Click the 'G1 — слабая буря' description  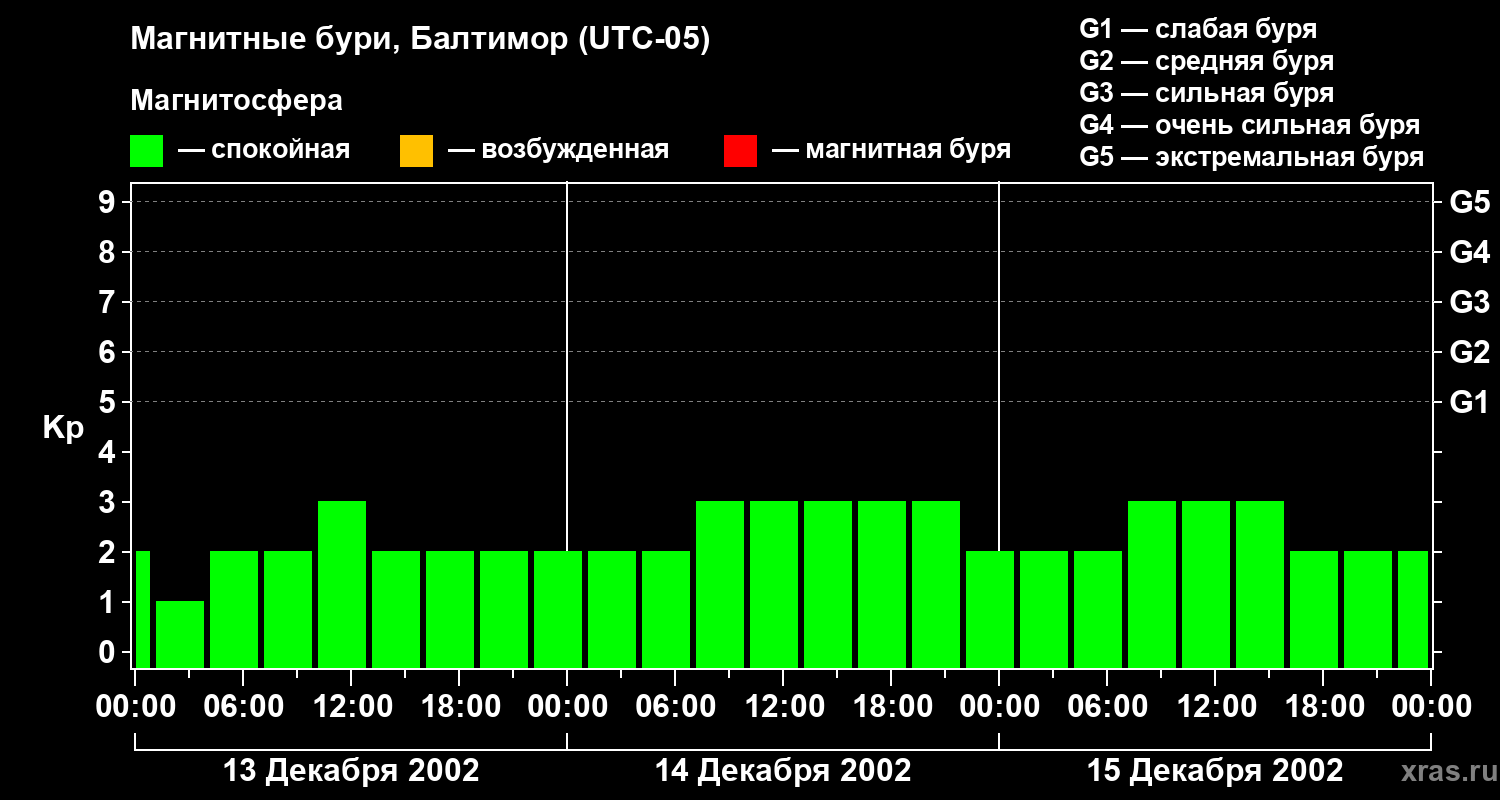1198,29
